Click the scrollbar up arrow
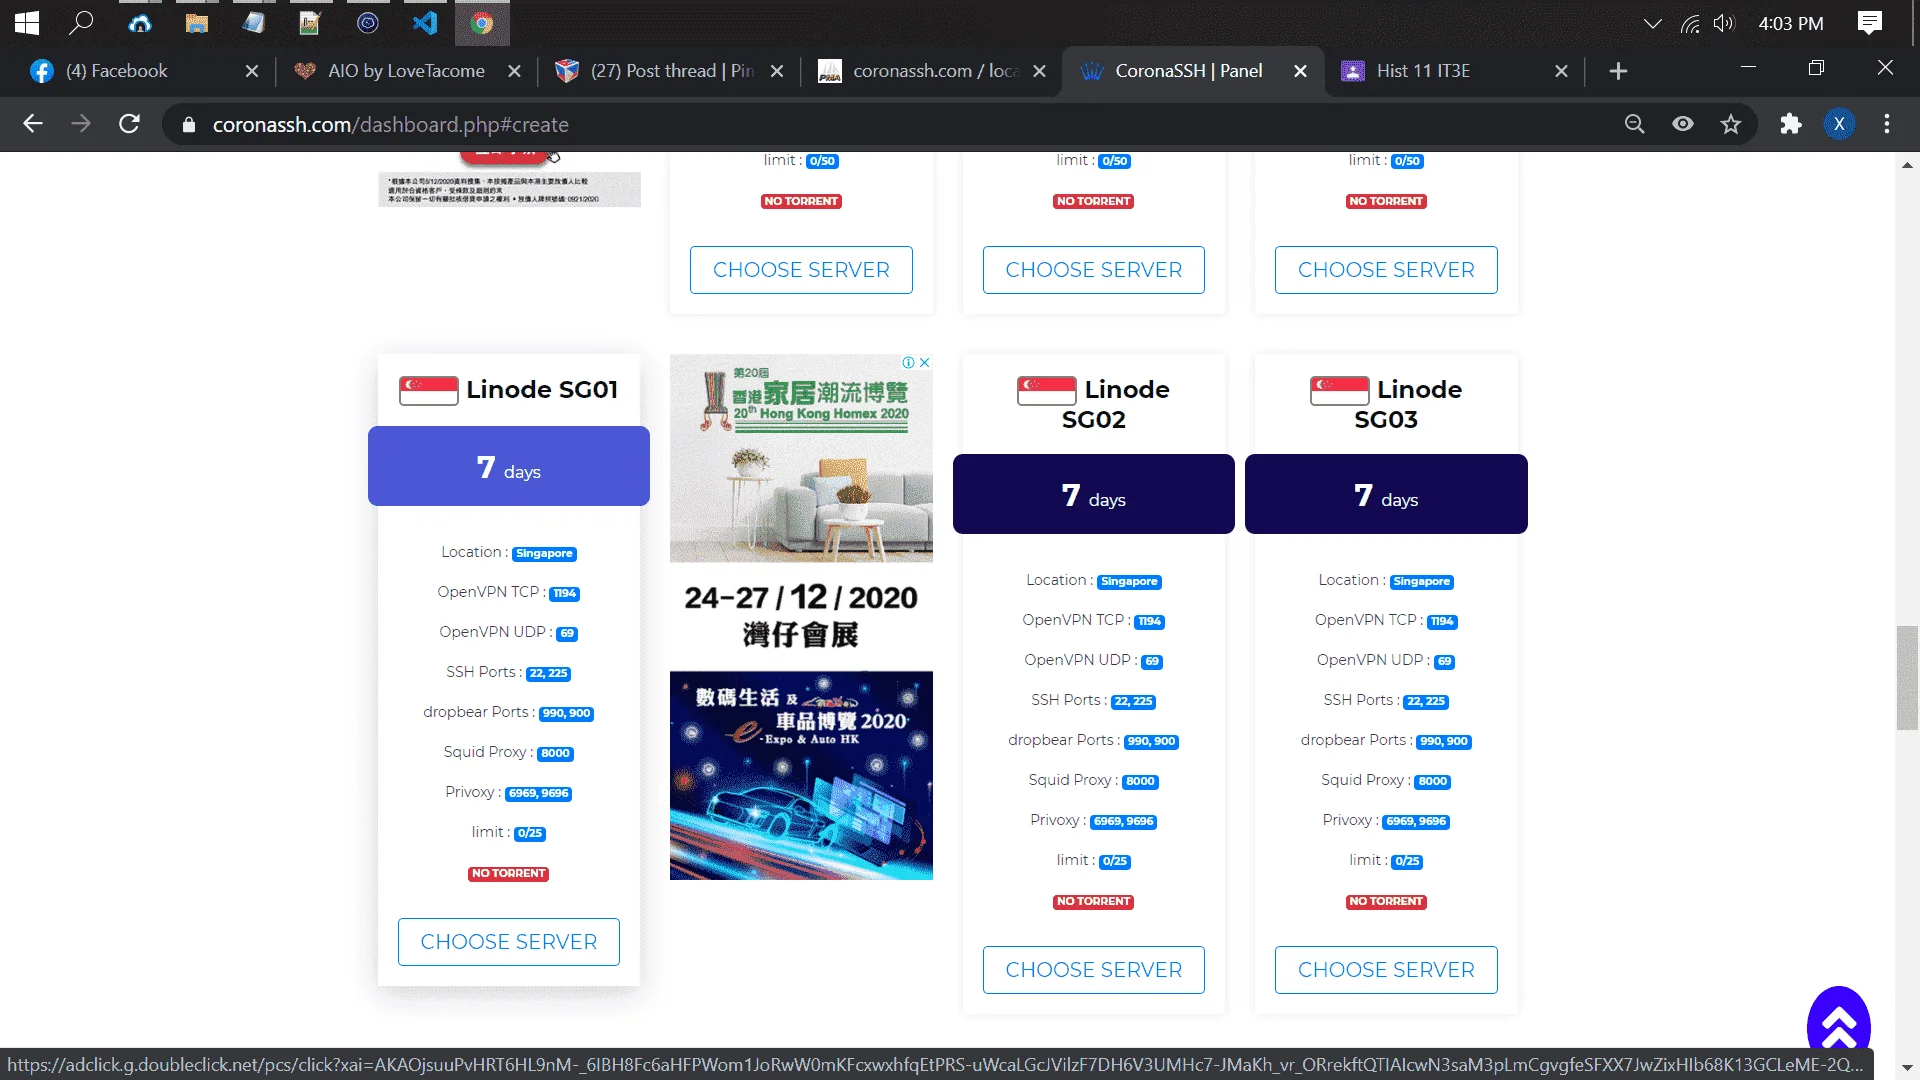 1907,165
